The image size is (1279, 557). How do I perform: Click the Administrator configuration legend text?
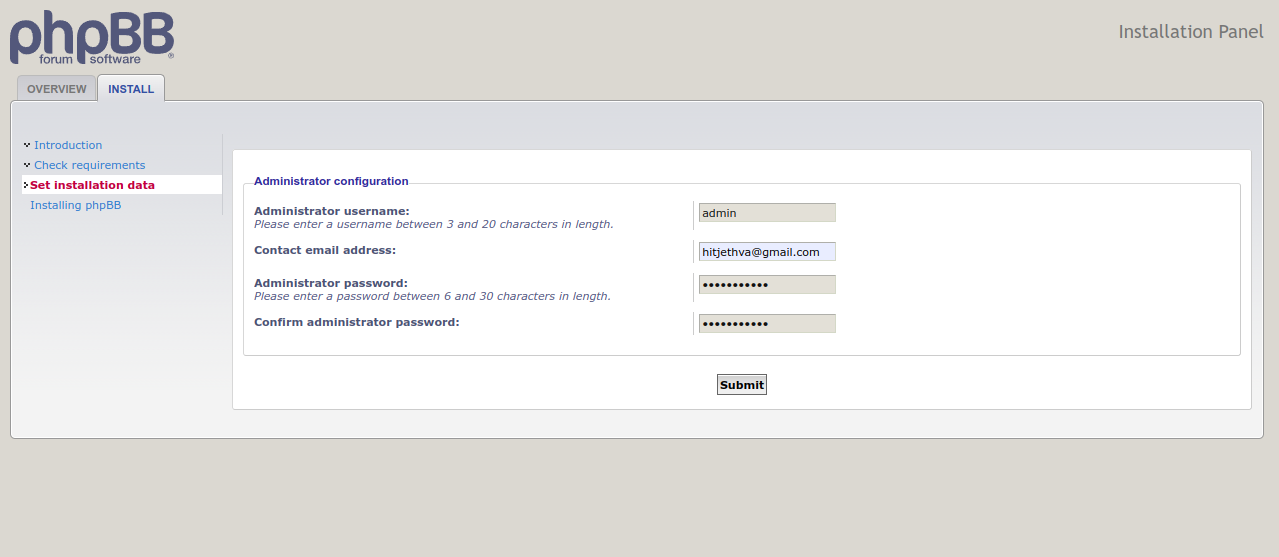[331, 181]
